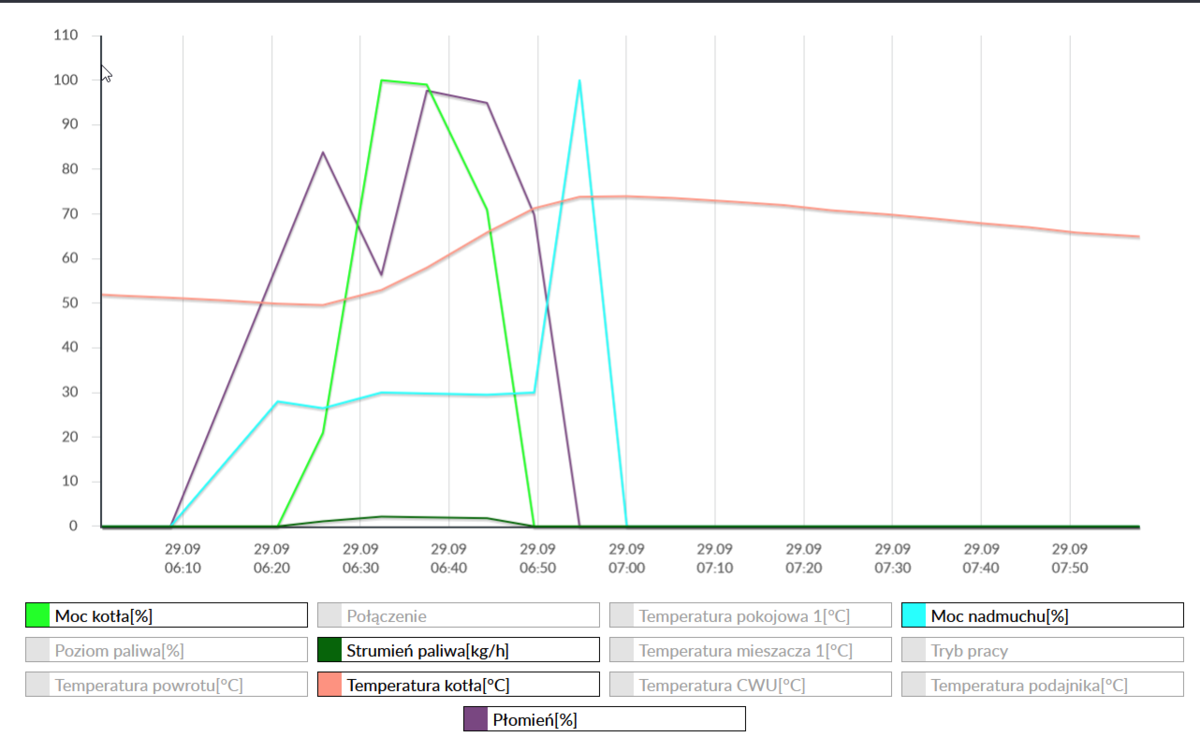Screen dimensions: 1200x737
Task: Click the cyan peak at 100 percent
Action: click(580, 81)
